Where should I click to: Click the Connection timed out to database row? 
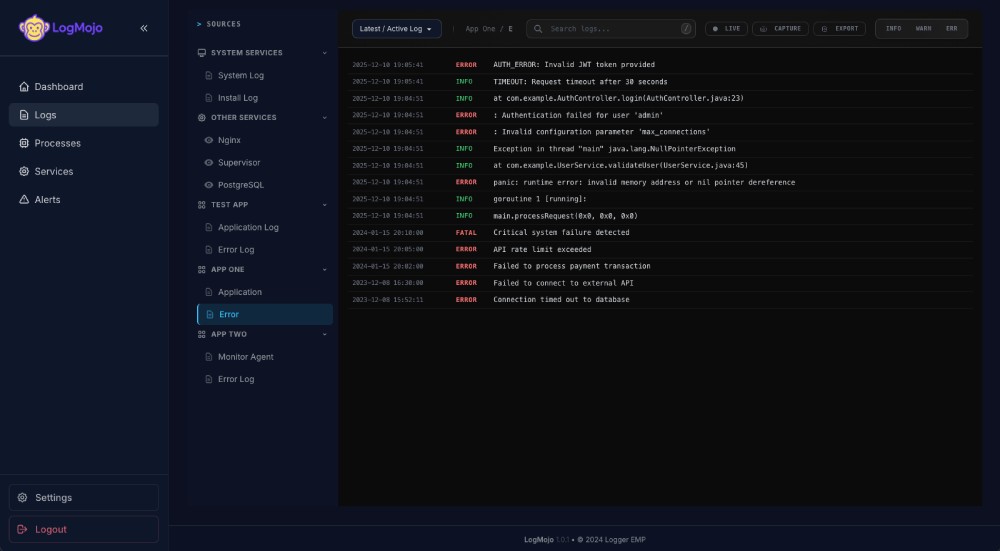coord(660,300)
